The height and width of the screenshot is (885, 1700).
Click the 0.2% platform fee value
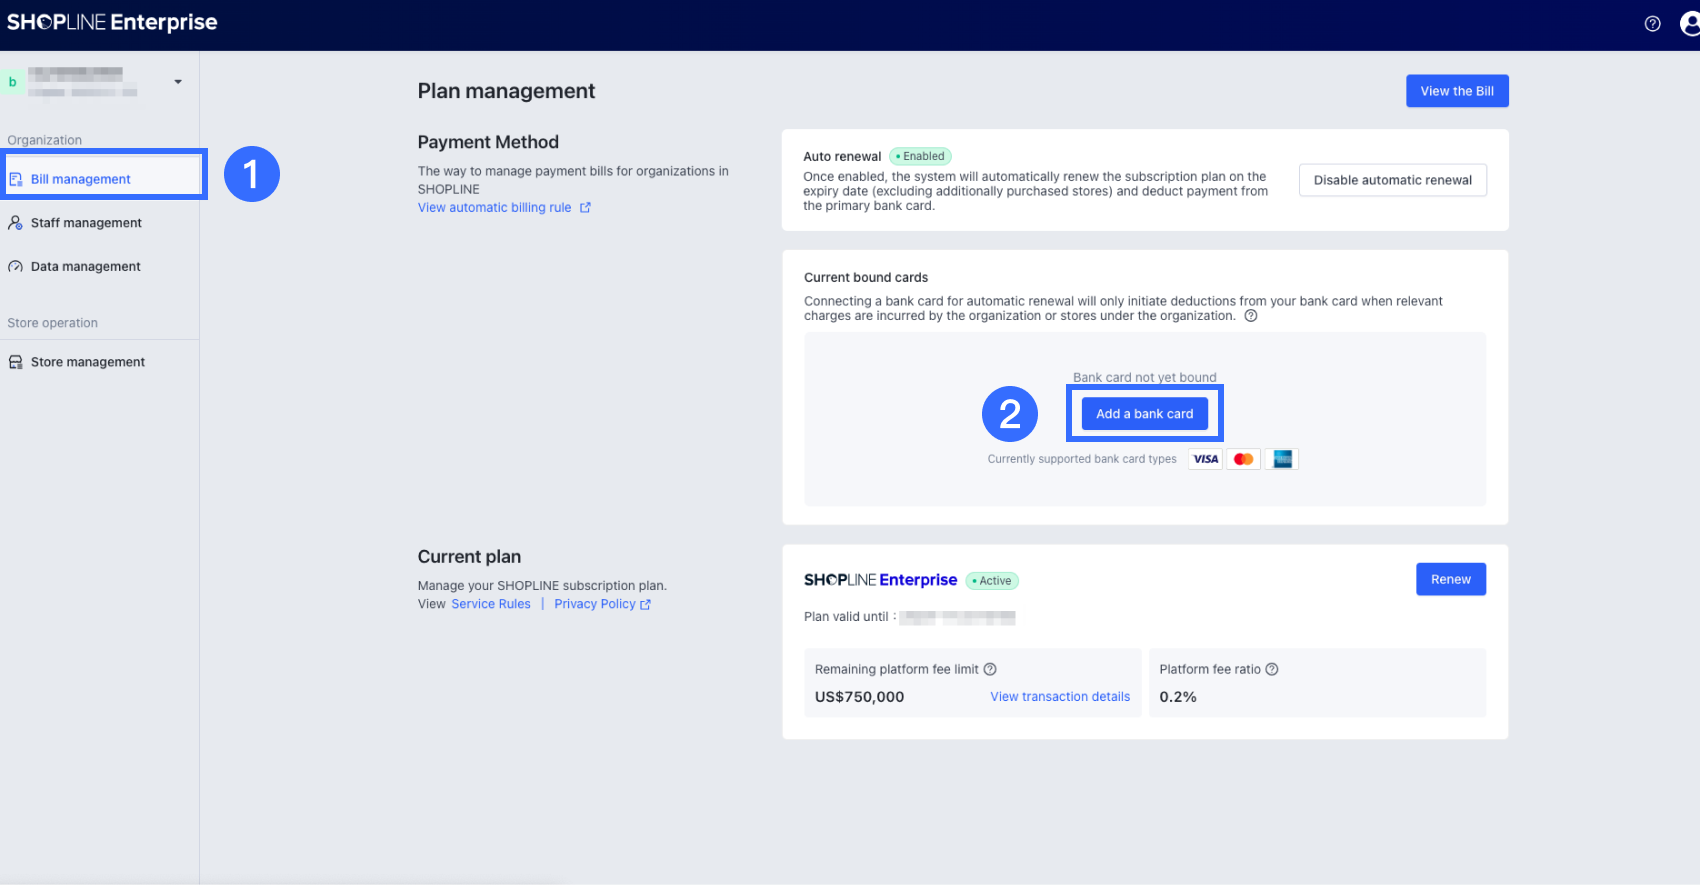pos(1178,697)
